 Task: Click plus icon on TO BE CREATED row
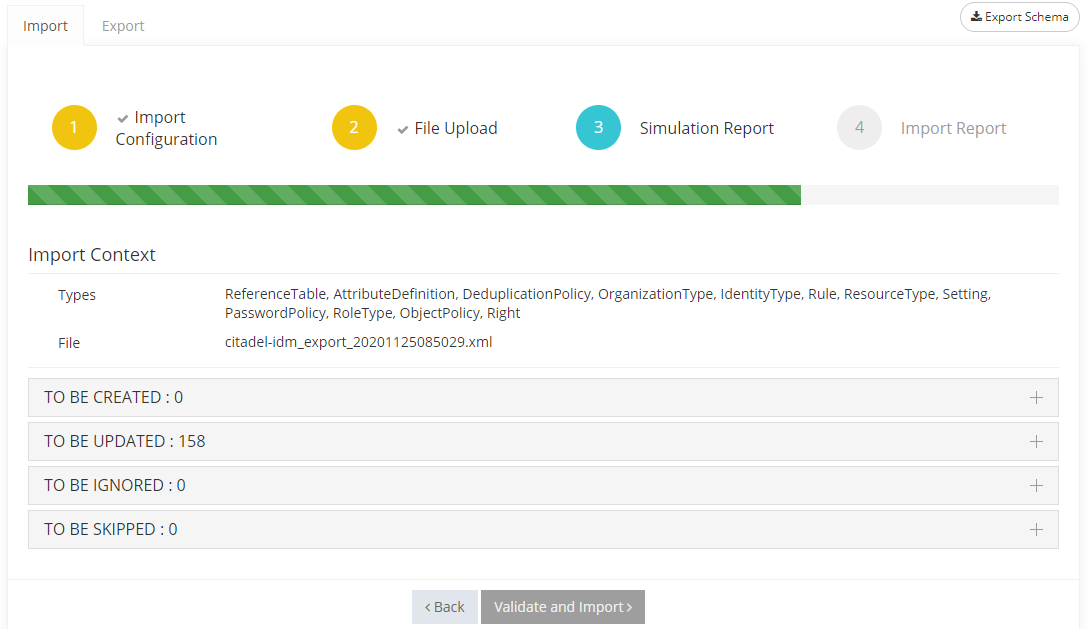(1036, 398)
